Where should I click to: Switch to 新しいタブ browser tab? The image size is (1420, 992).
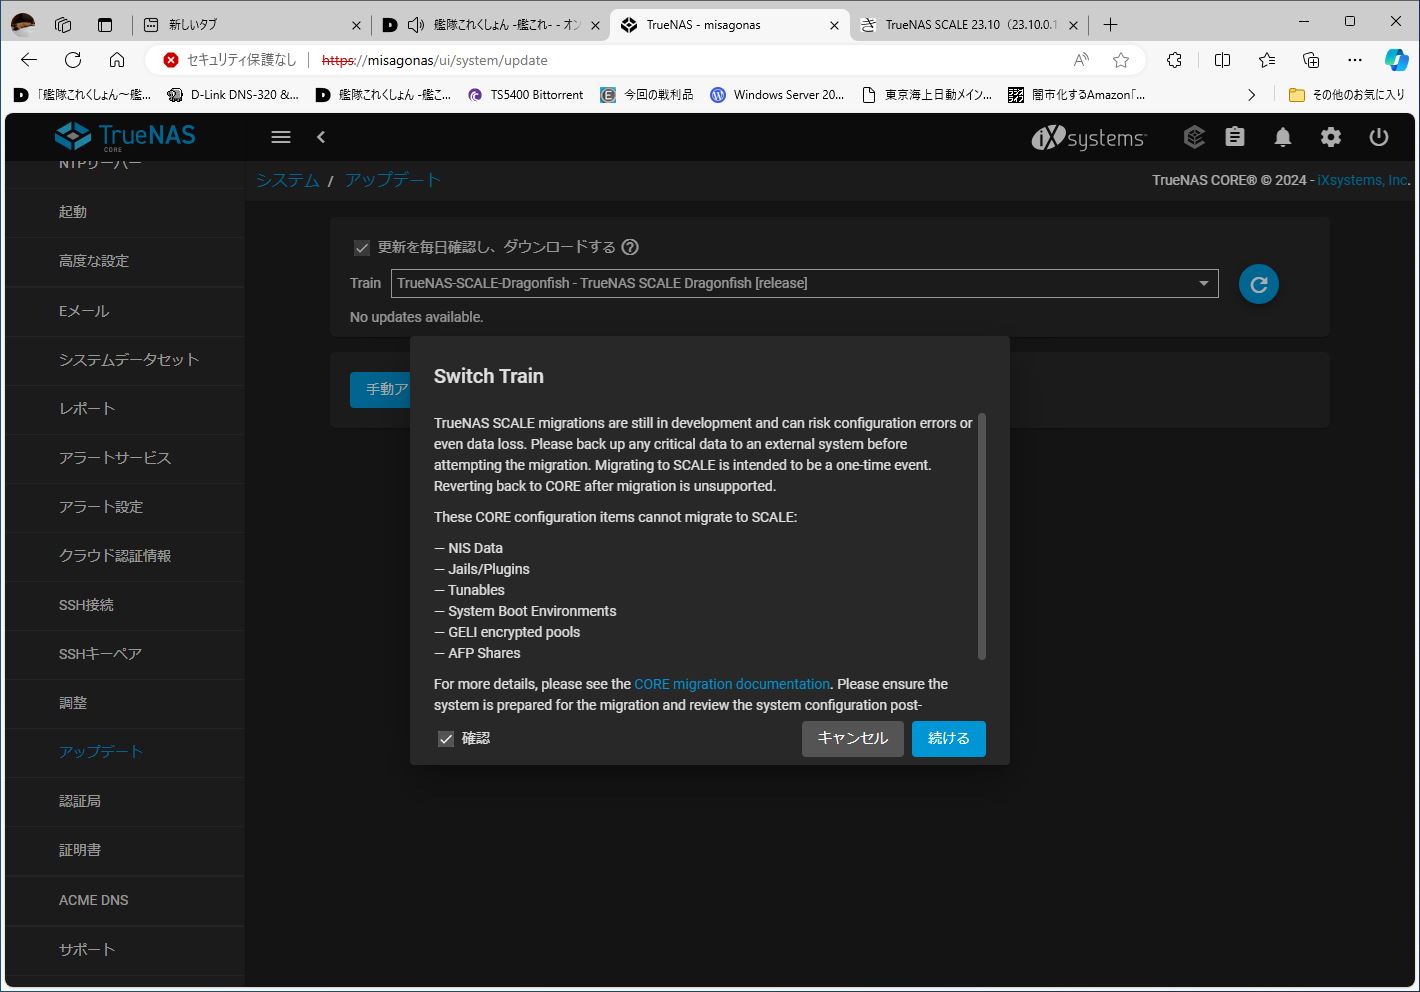coord(250,25)
